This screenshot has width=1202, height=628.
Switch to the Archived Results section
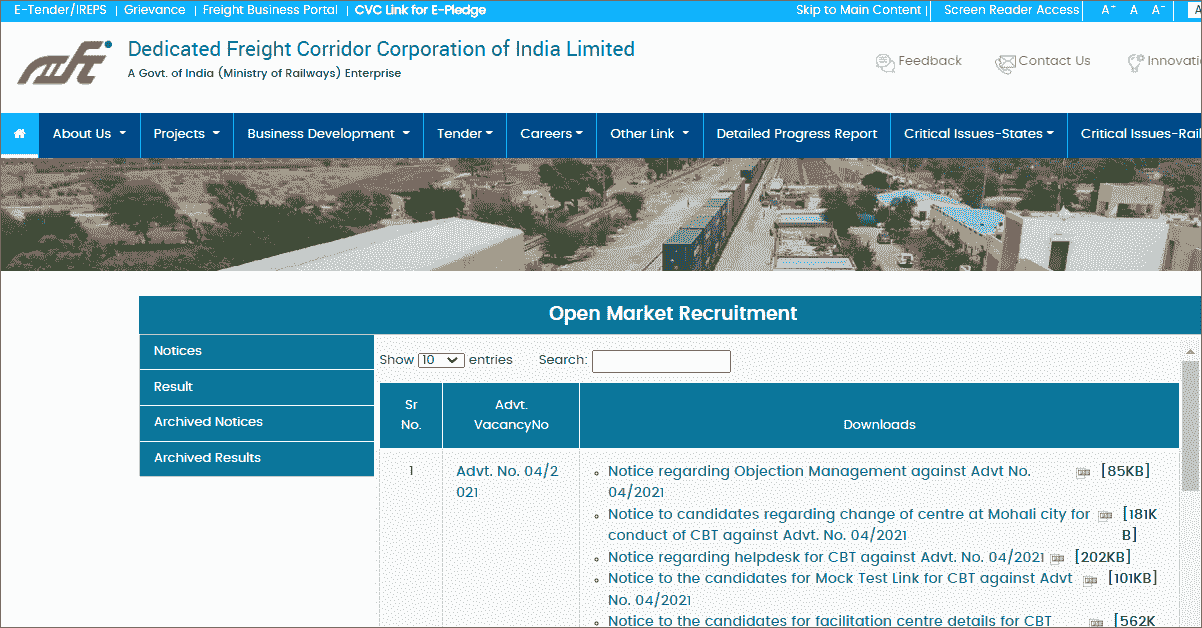point(207,458)
